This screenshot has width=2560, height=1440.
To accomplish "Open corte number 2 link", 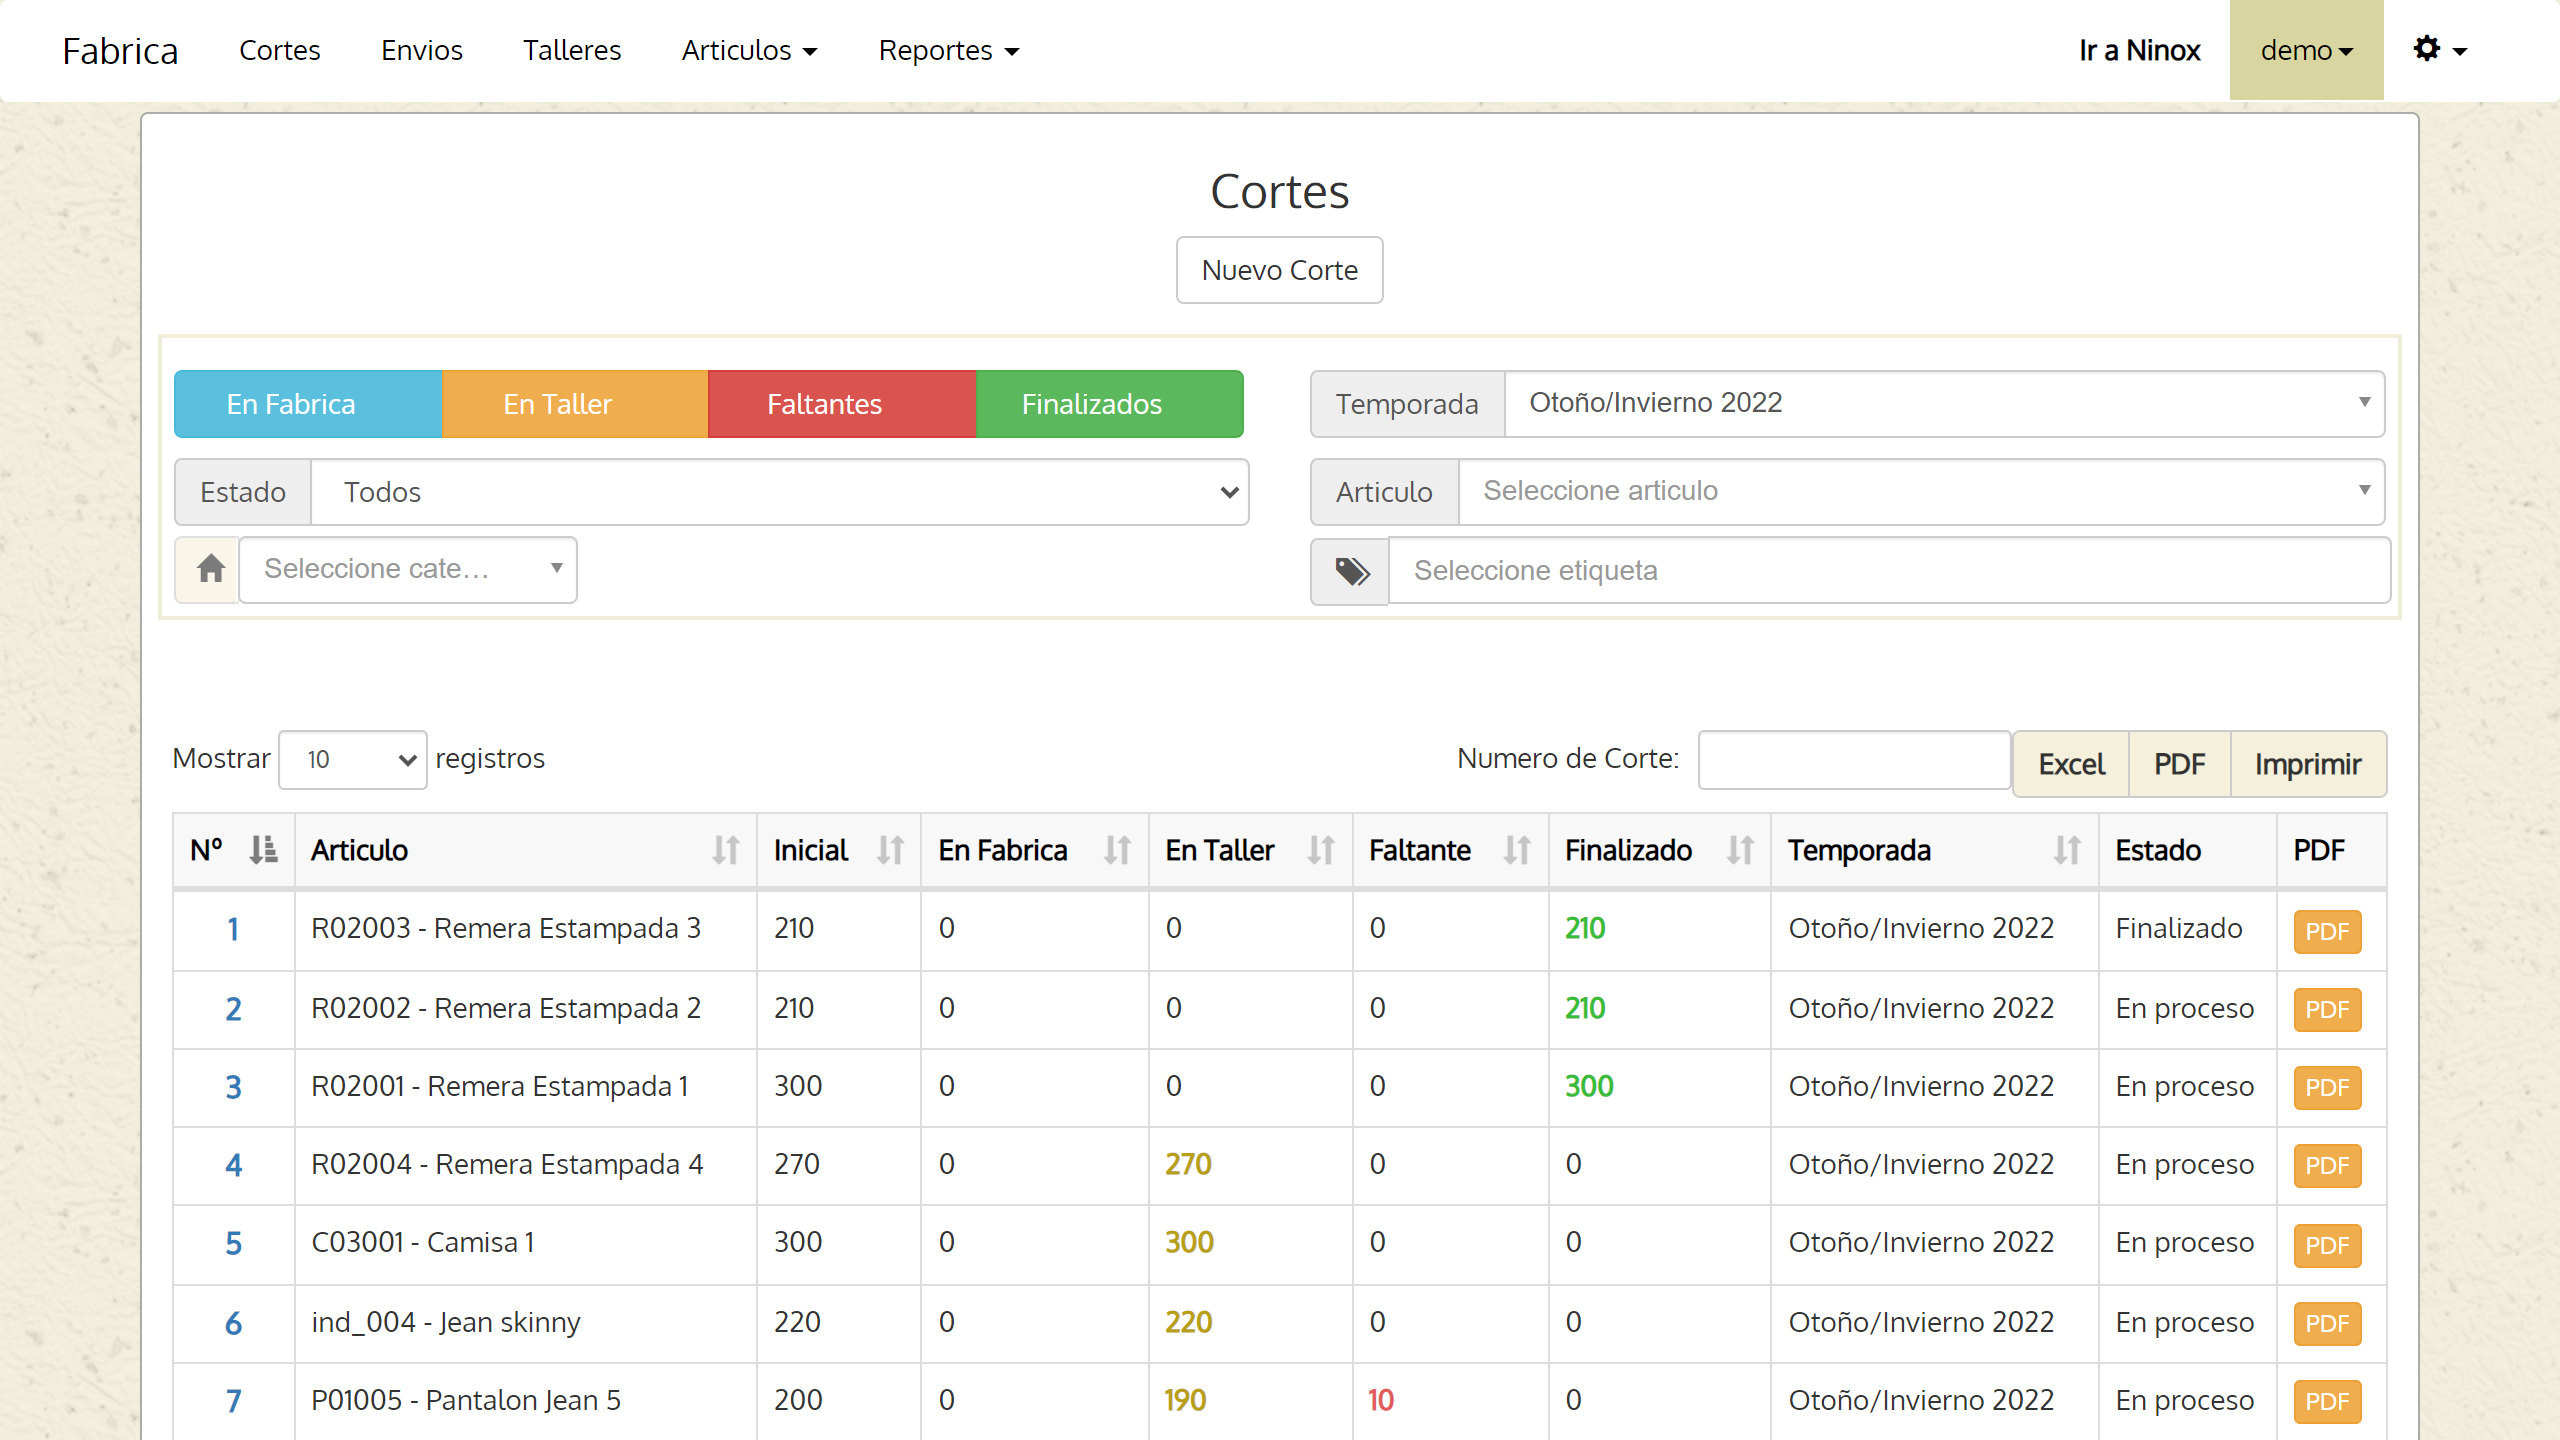I will (233, 1009).
